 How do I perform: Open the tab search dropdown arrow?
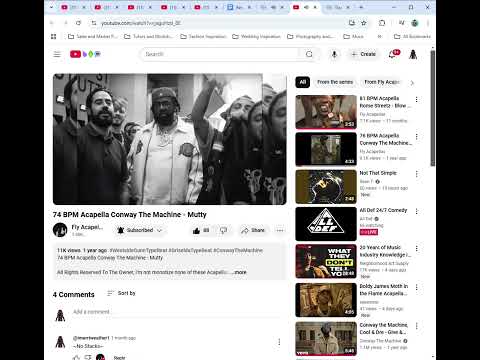point(52,7)
